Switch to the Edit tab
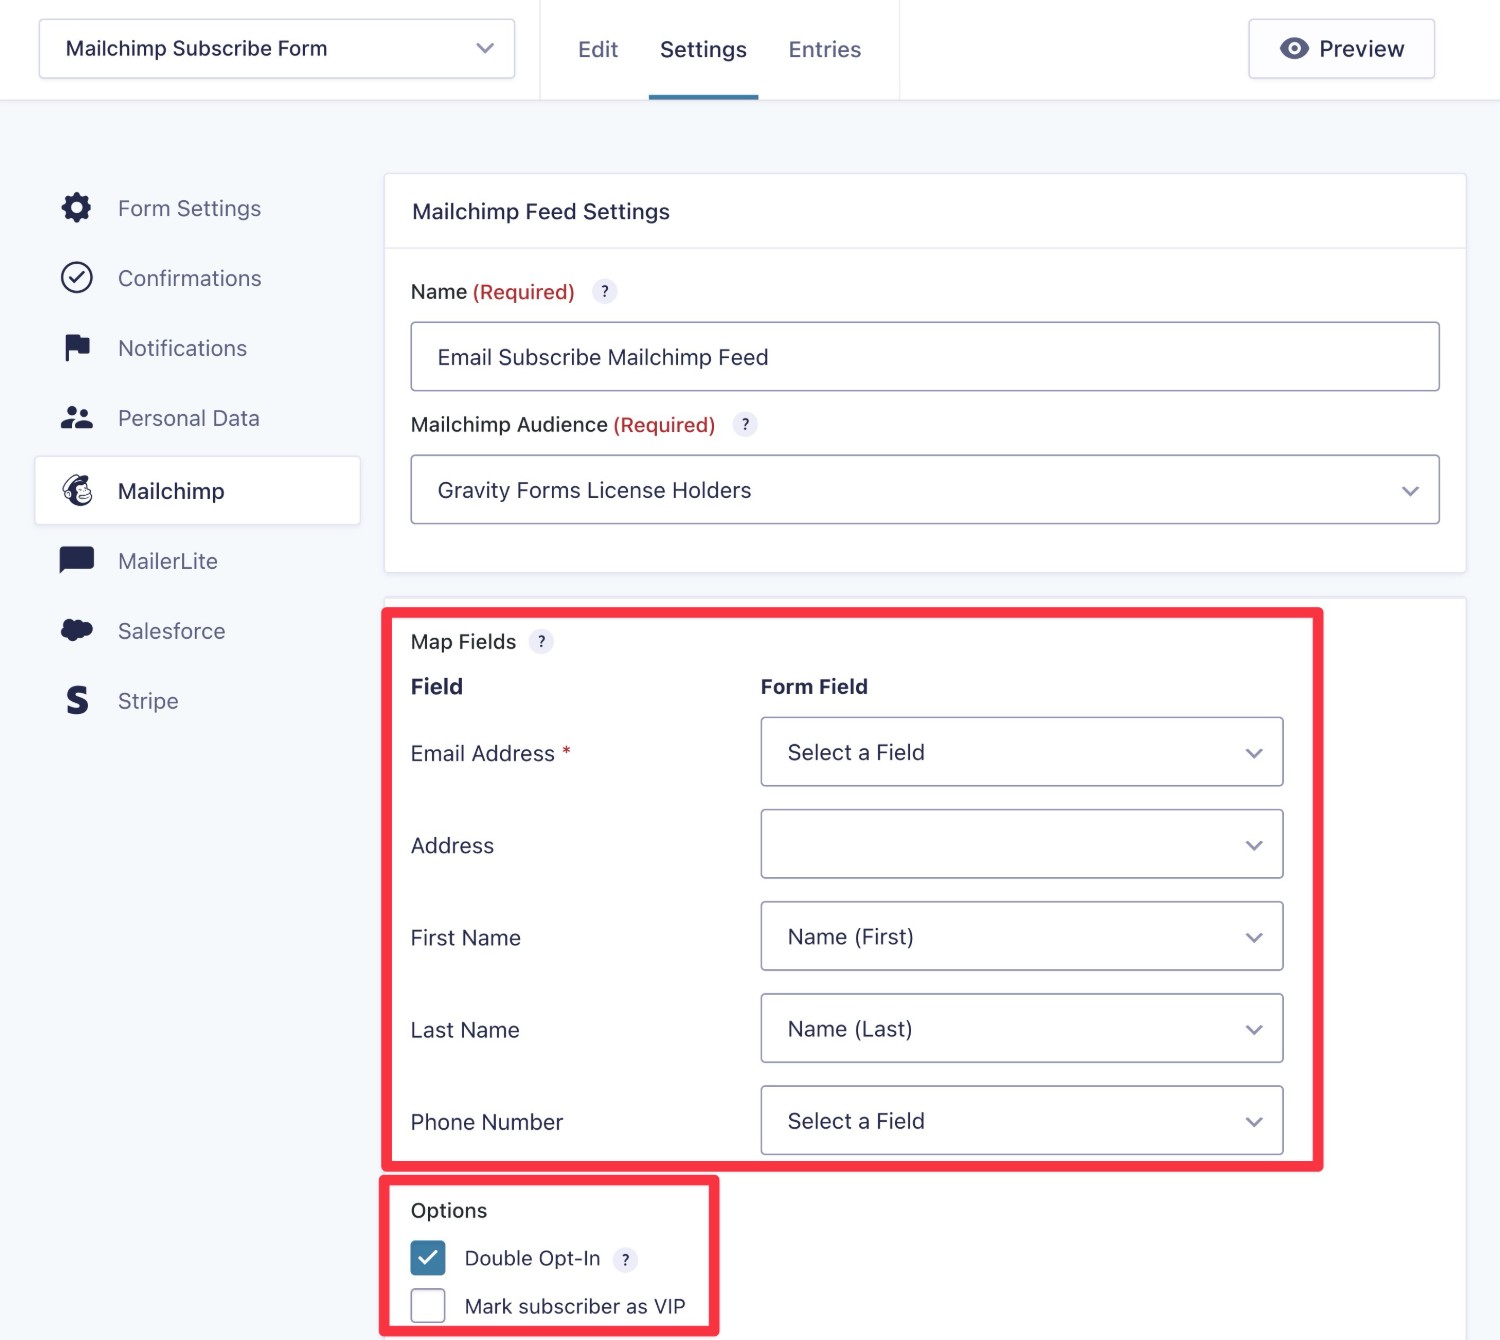1500x1340 pixels. [598, 49]
